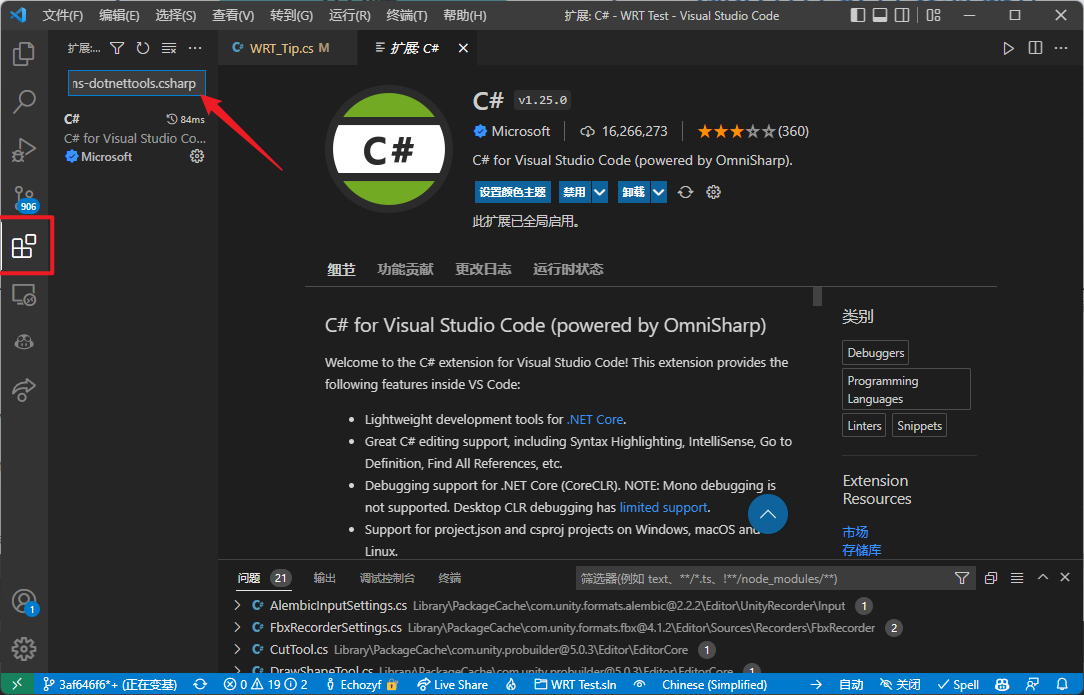Click the blue scroll-to-top round button

pos(767,514)
